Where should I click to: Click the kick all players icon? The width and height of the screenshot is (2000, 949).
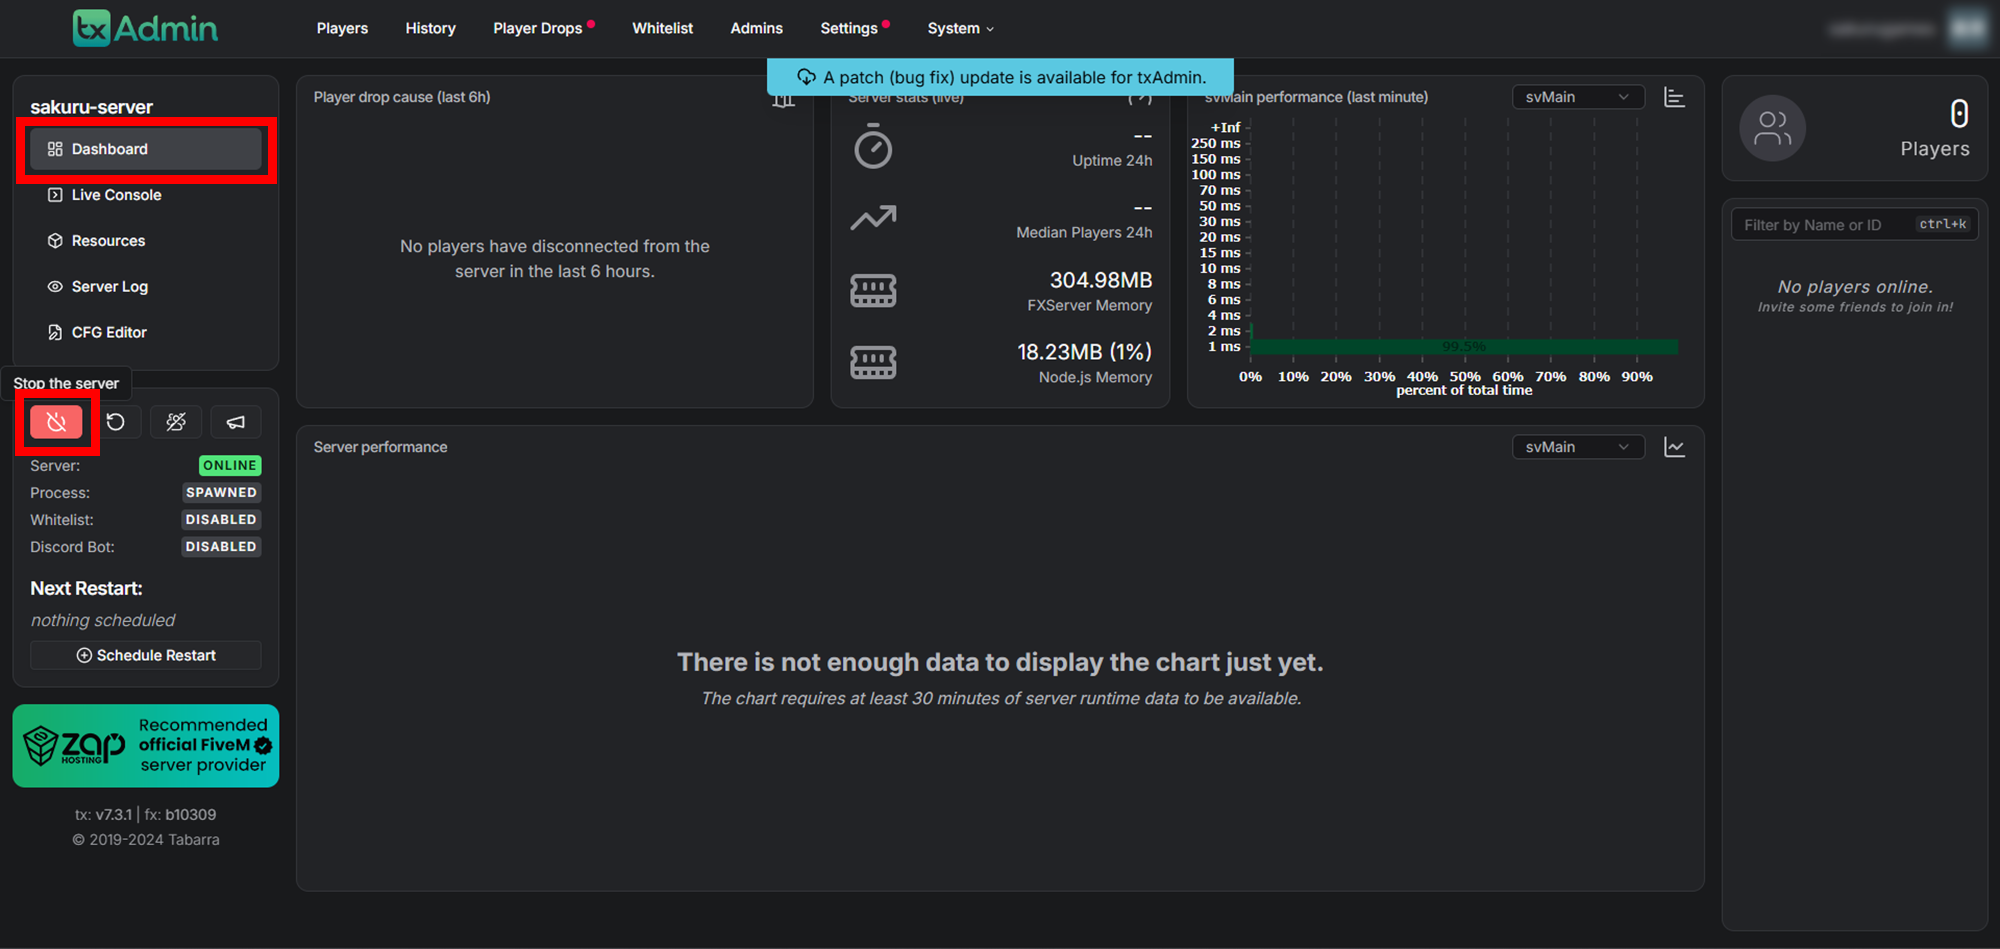176,422
